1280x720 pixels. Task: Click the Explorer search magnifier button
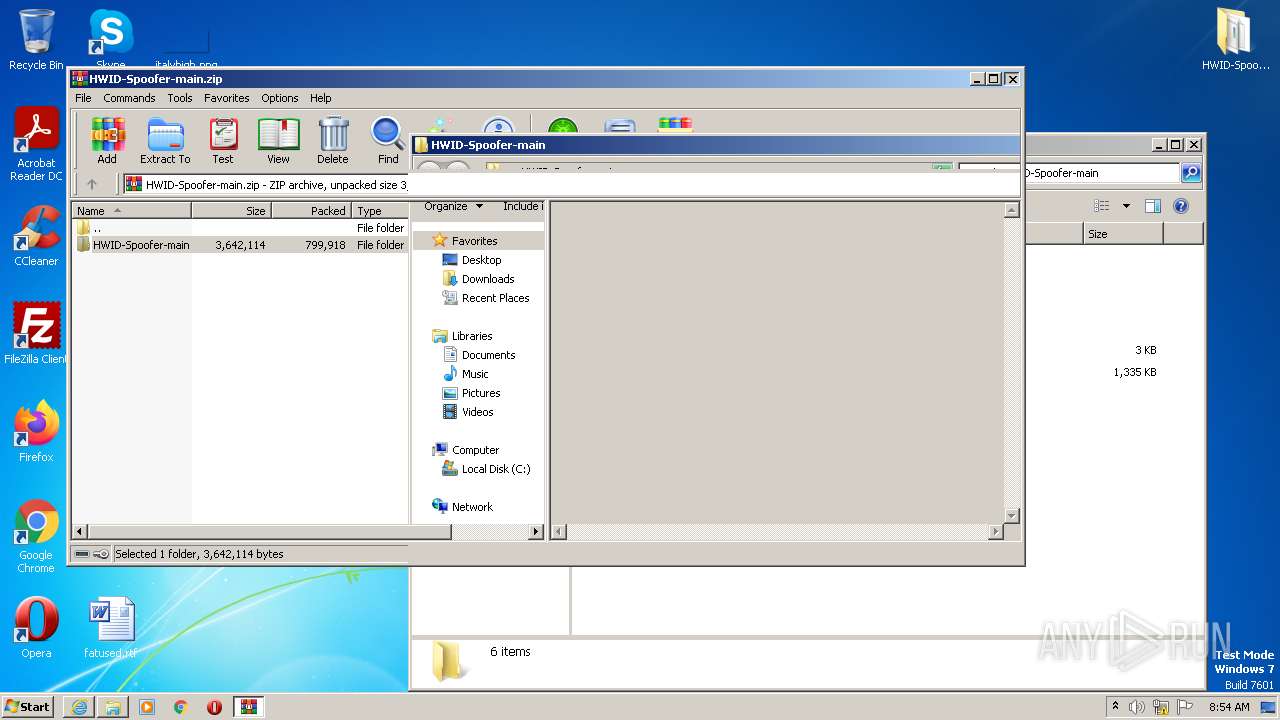pos(1191,173)
